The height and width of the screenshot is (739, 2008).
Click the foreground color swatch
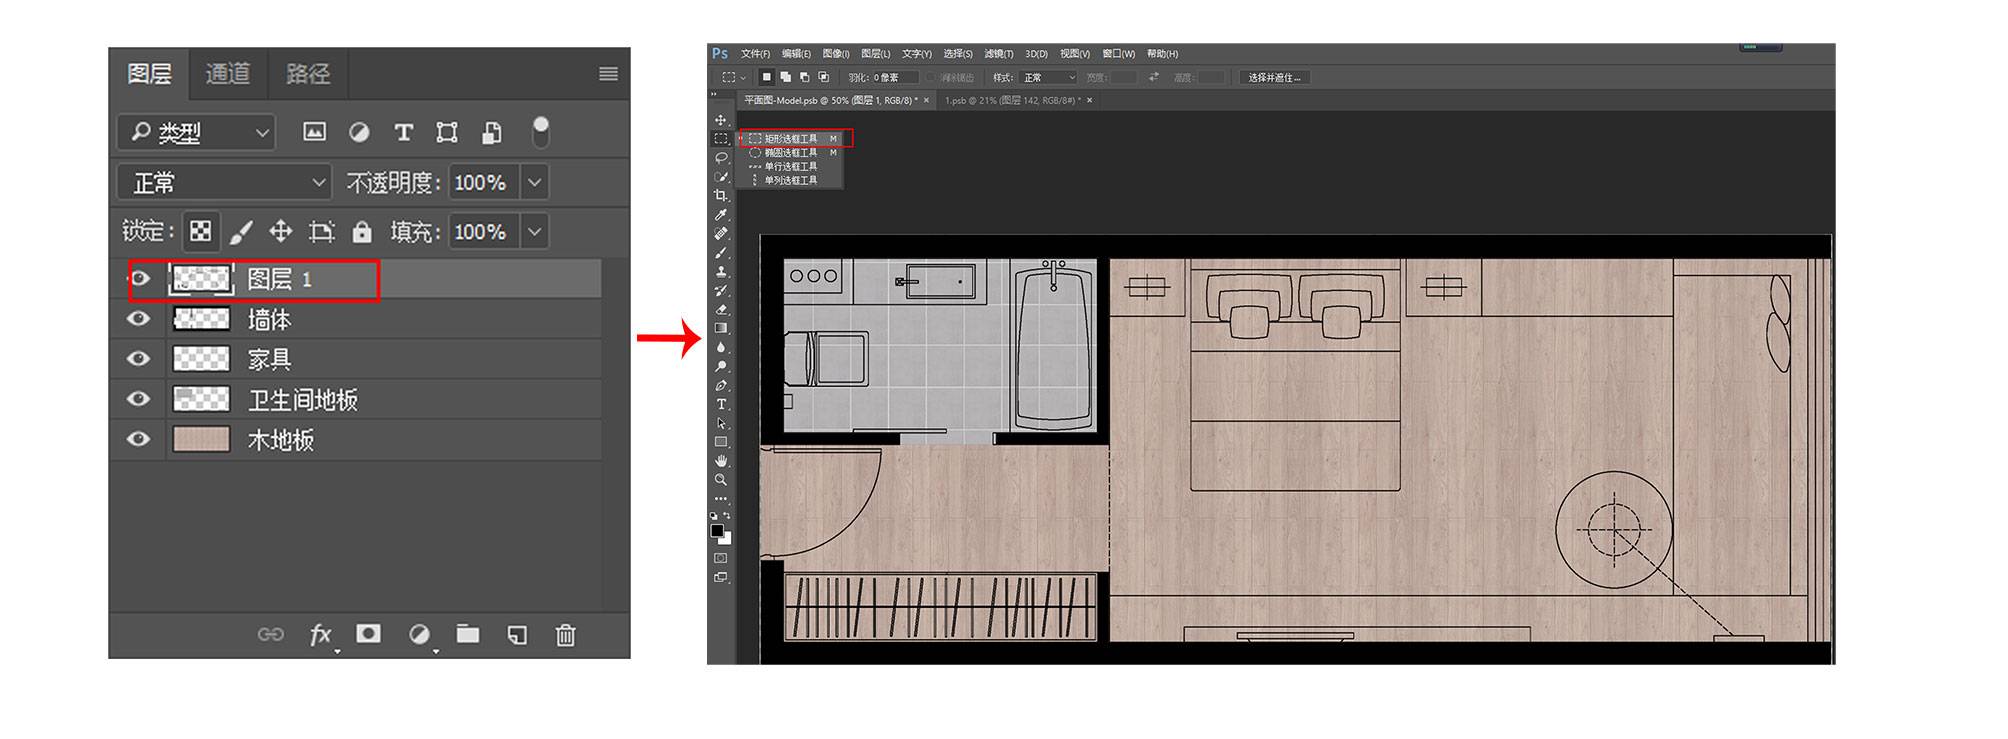717,531
